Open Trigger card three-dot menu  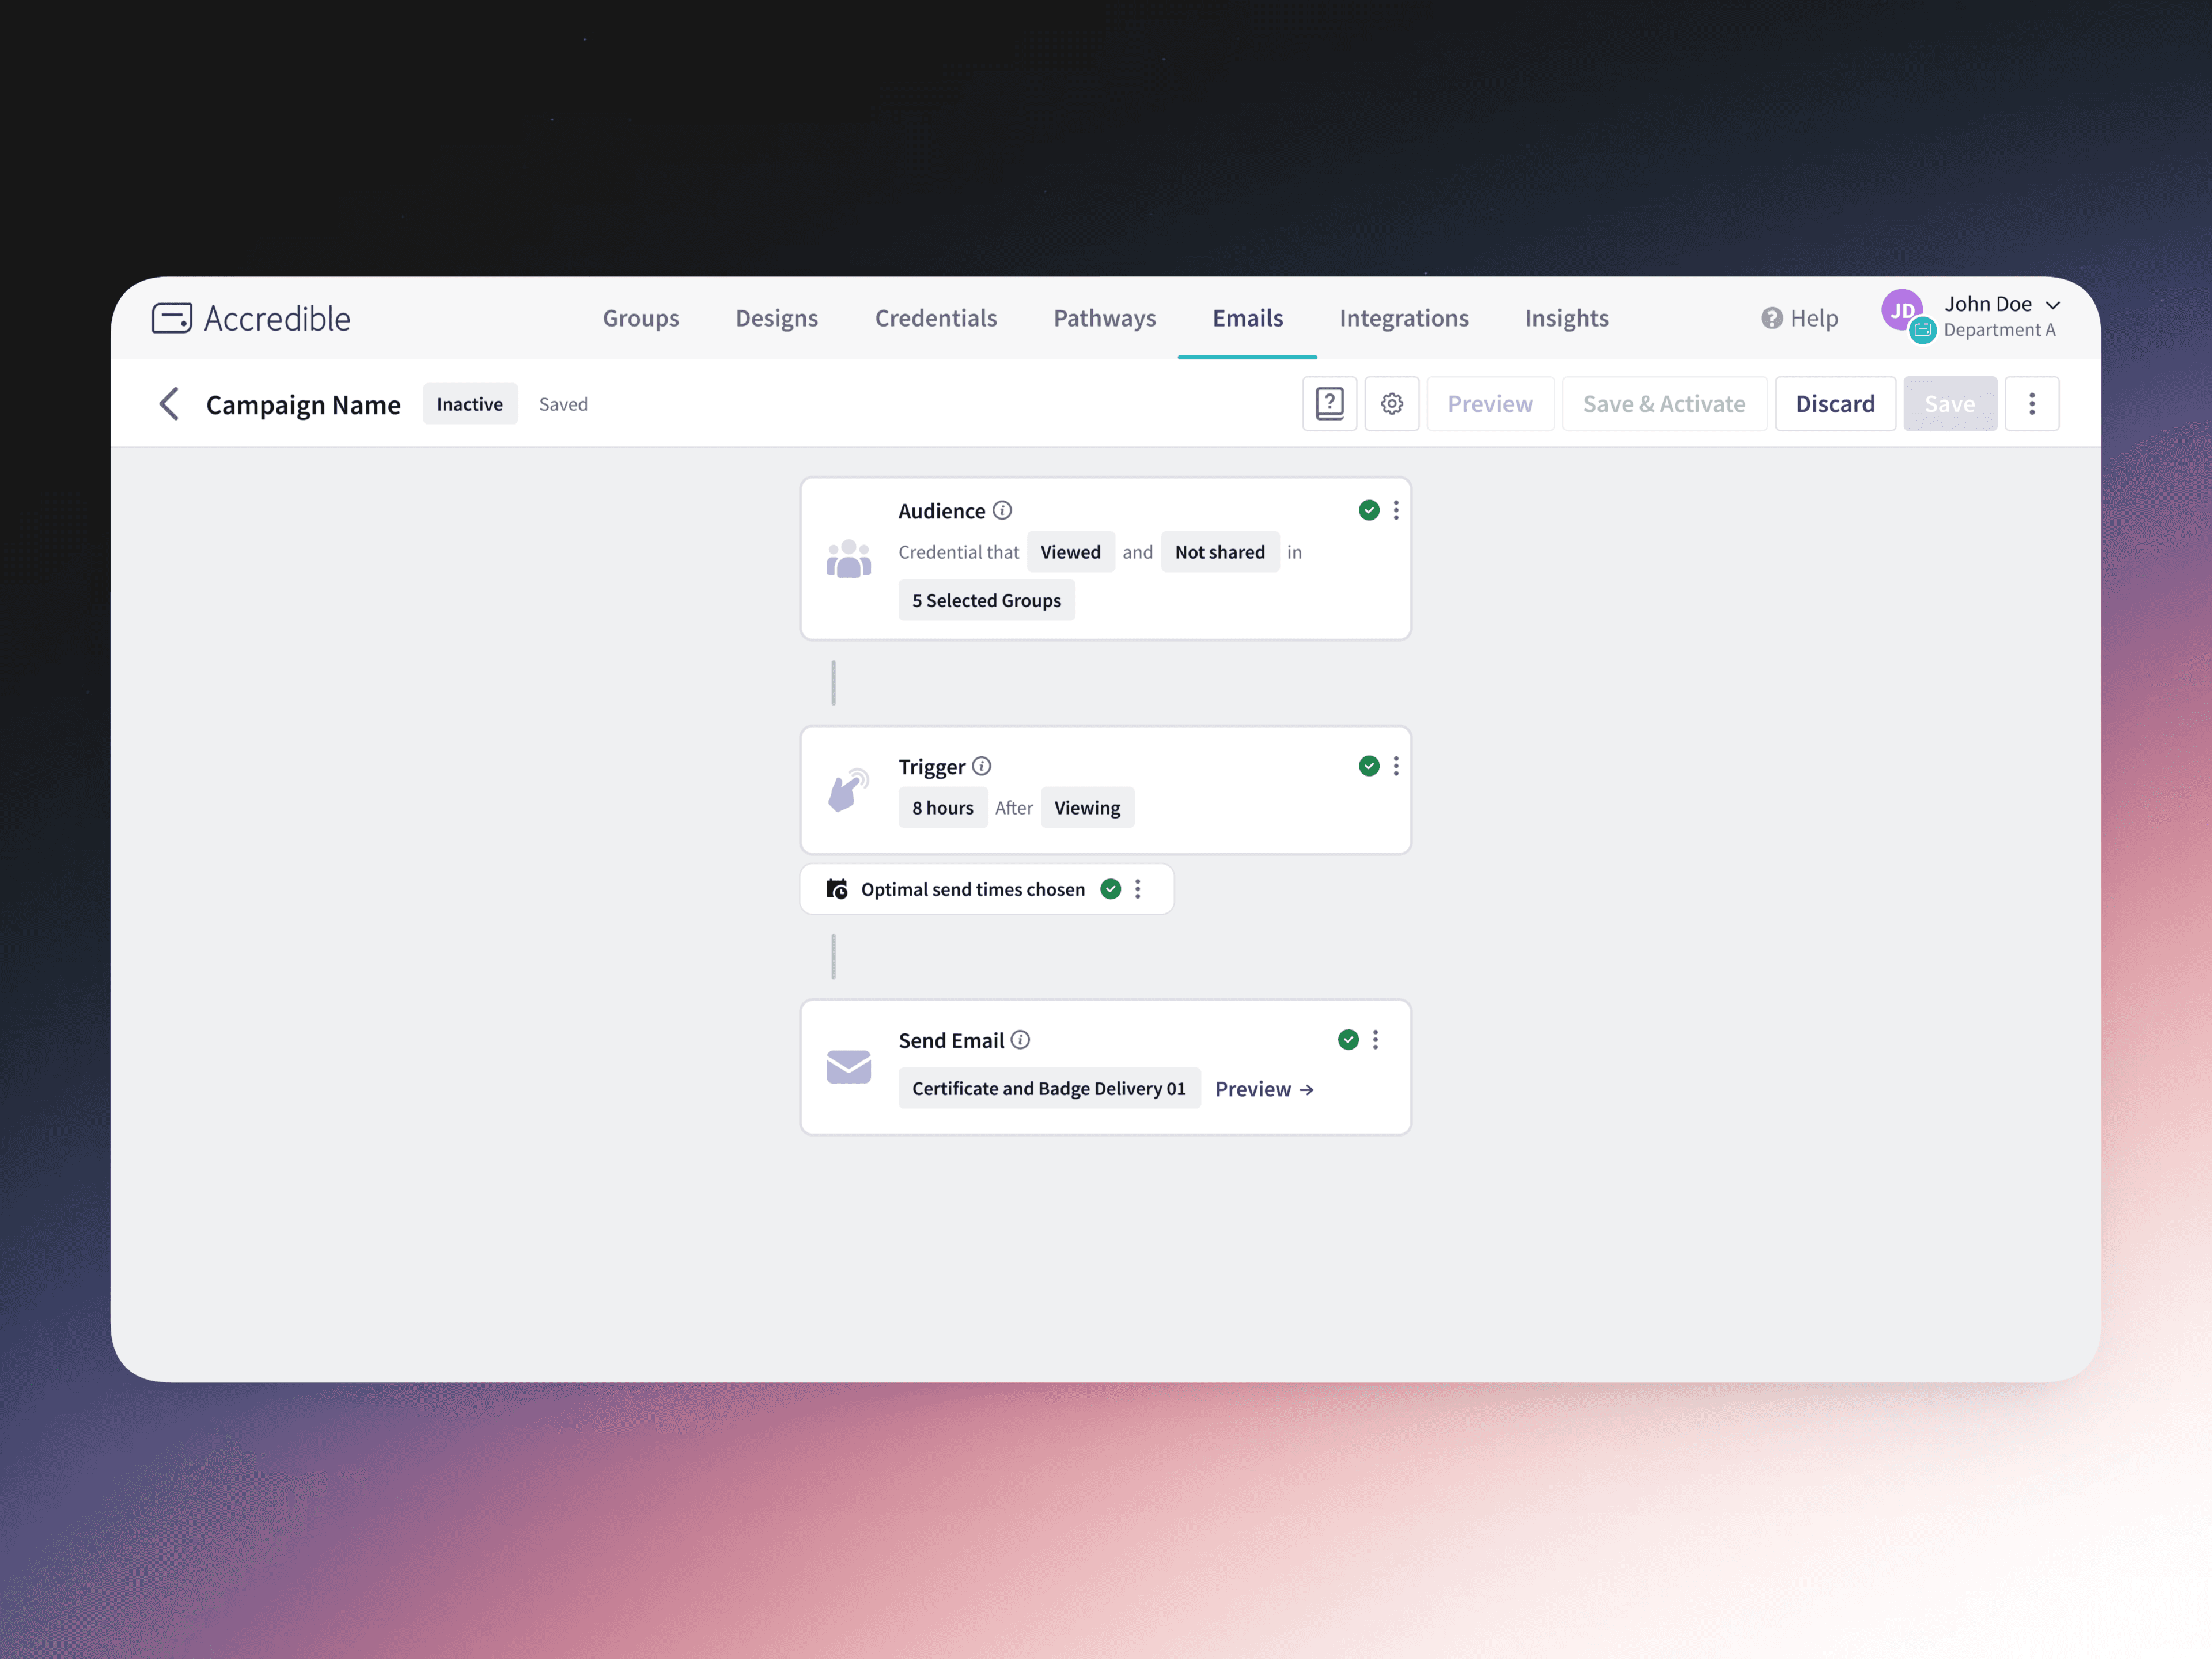pyautogui.click(x=1396, y=766)
